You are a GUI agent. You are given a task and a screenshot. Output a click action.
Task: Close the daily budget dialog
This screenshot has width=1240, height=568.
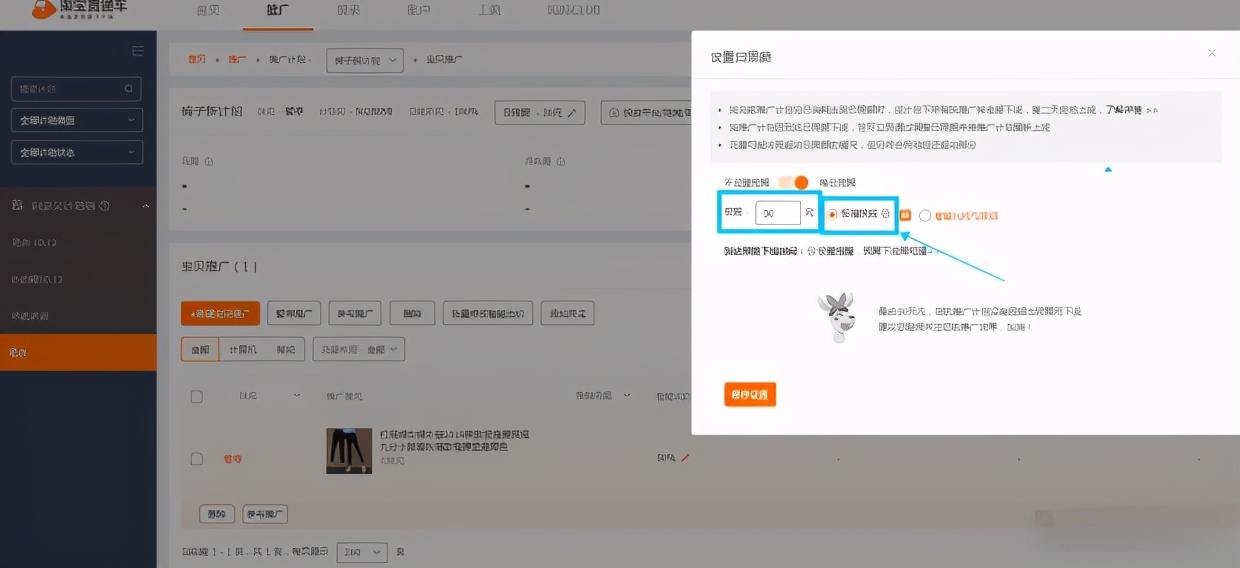pos(1212,53)
